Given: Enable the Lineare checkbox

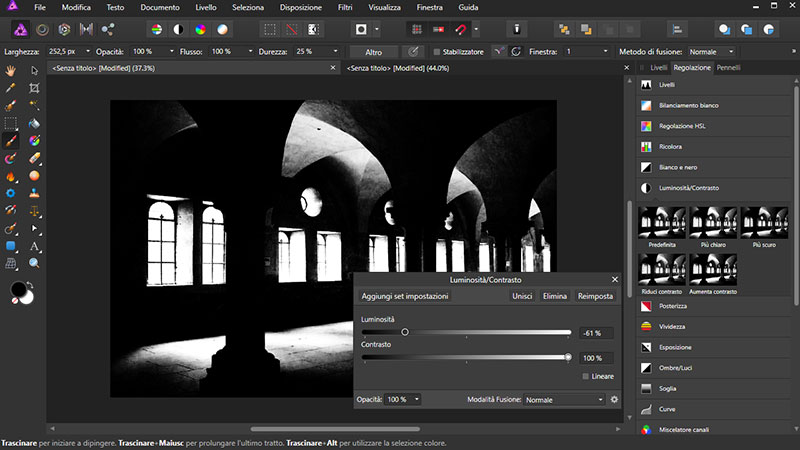Looking at the screenshot, I should pyautogui.click(x=586, y=377).
